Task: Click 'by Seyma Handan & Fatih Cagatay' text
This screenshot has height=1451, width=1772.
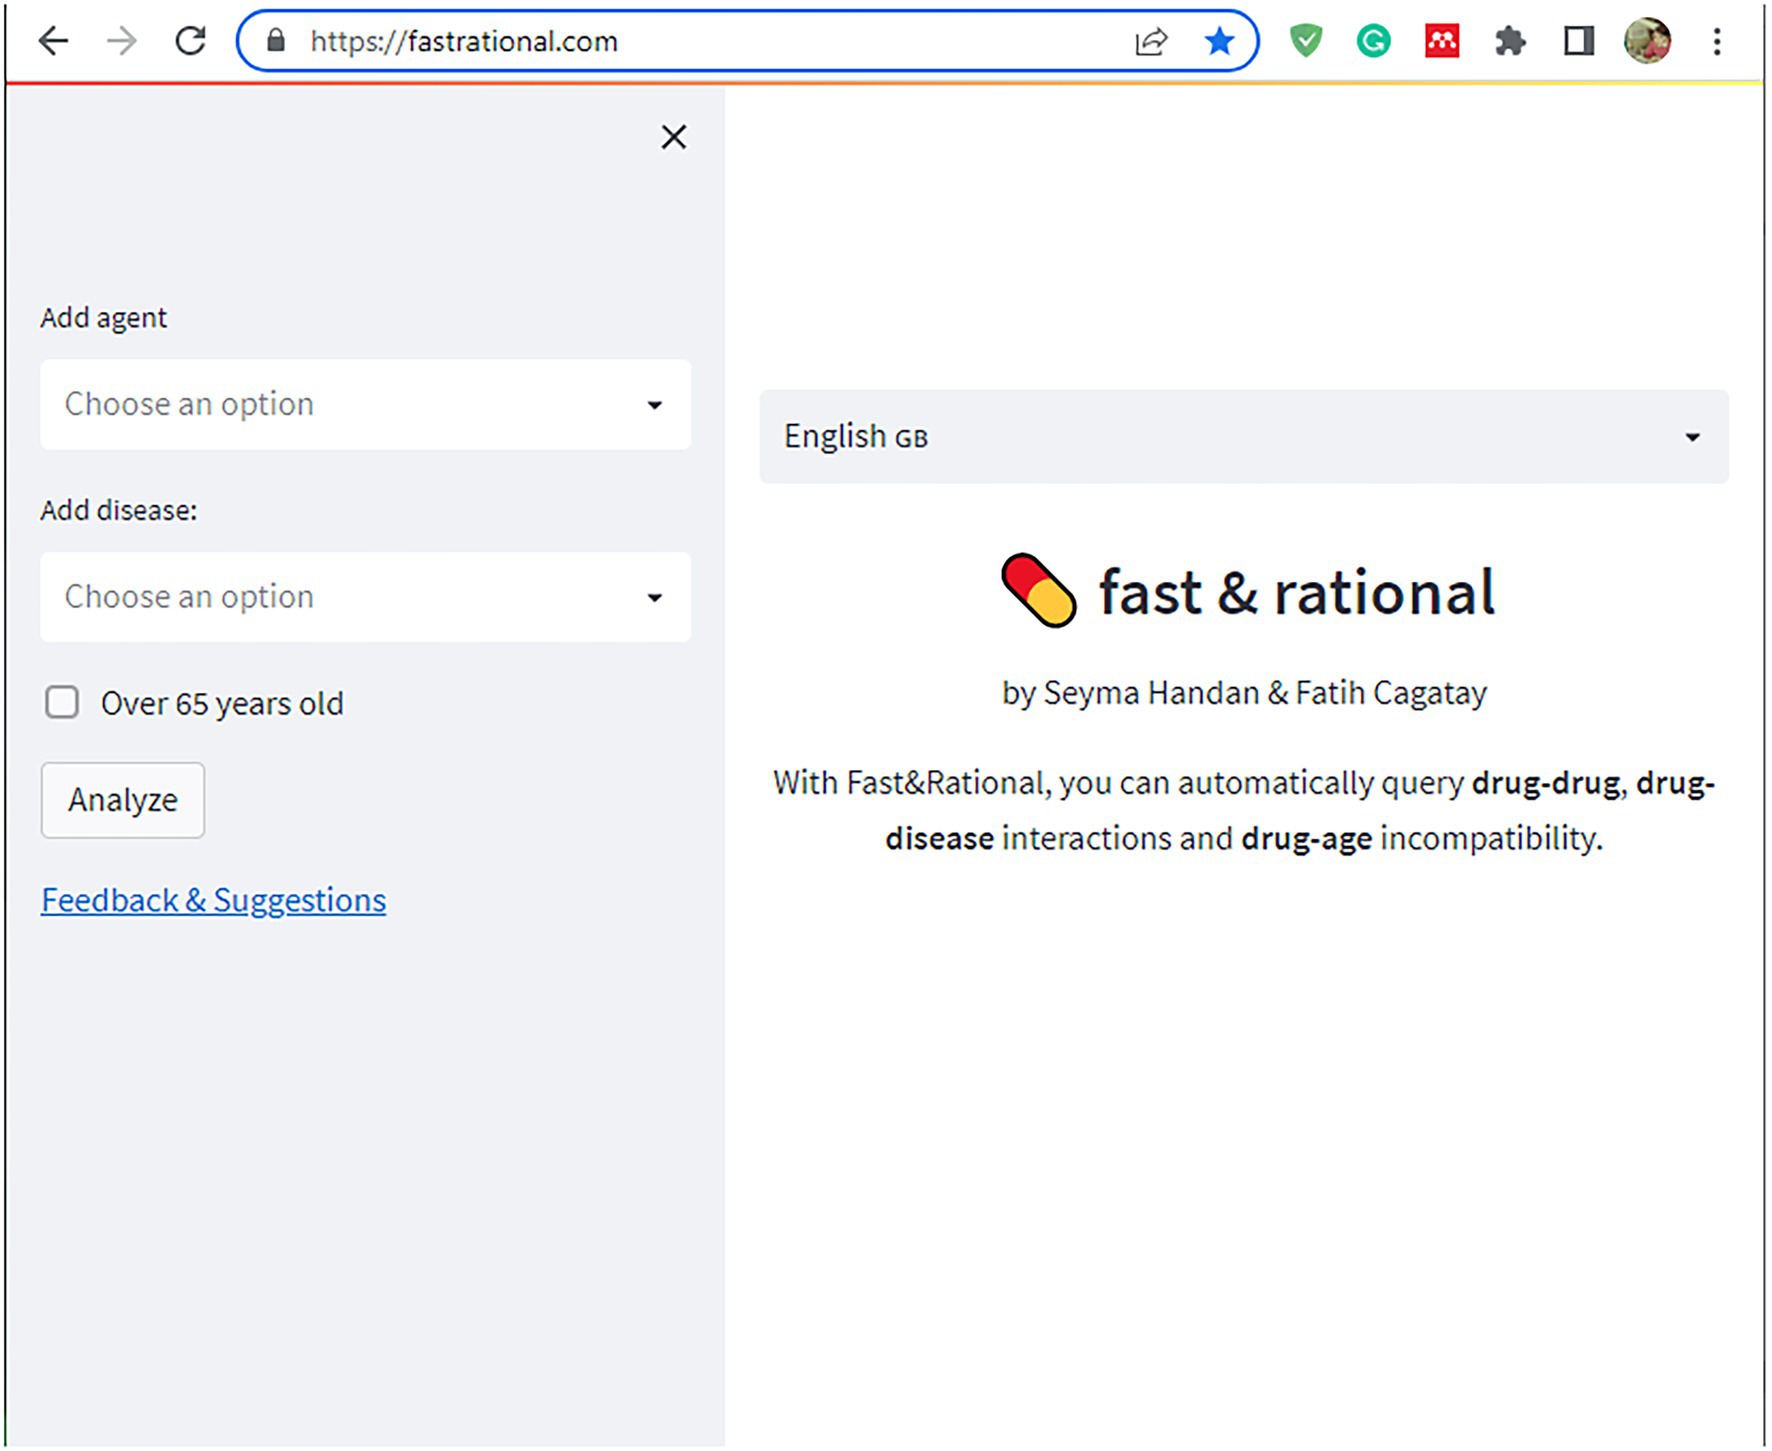Action: pyautogui.click(x=1244, y=693)
